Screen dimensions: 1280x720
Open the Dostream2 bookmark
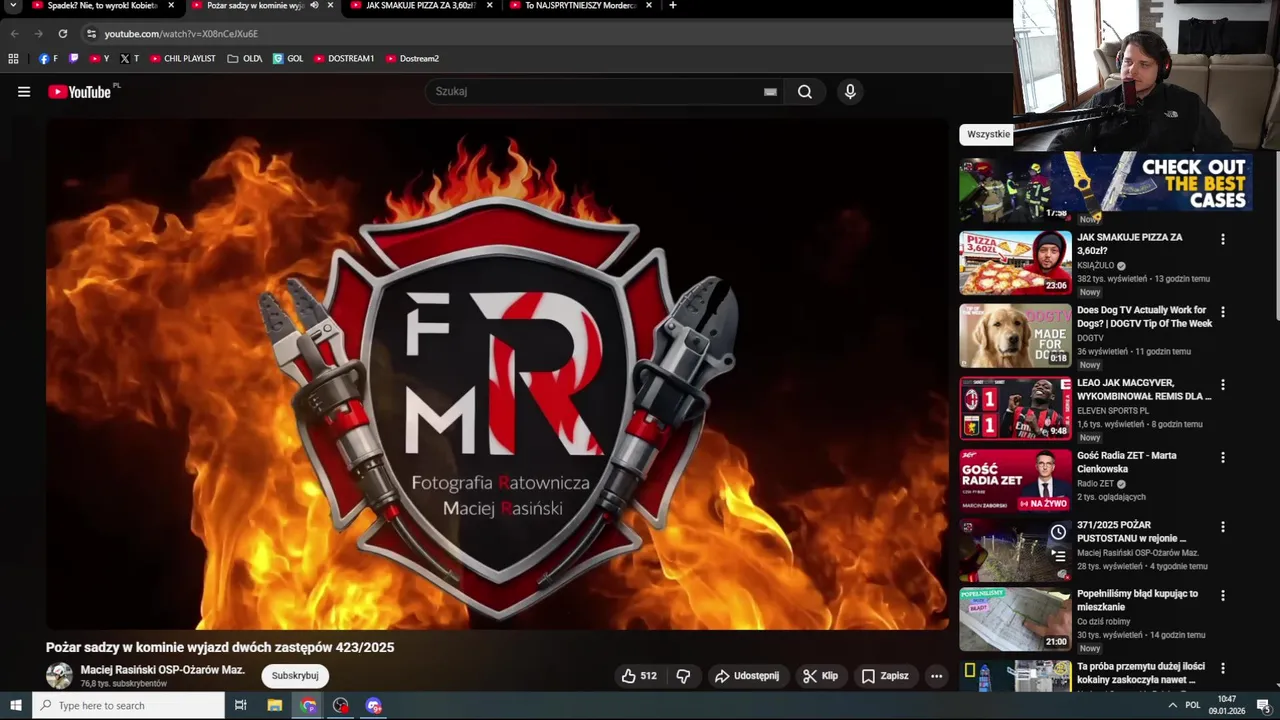click(412, 58)
